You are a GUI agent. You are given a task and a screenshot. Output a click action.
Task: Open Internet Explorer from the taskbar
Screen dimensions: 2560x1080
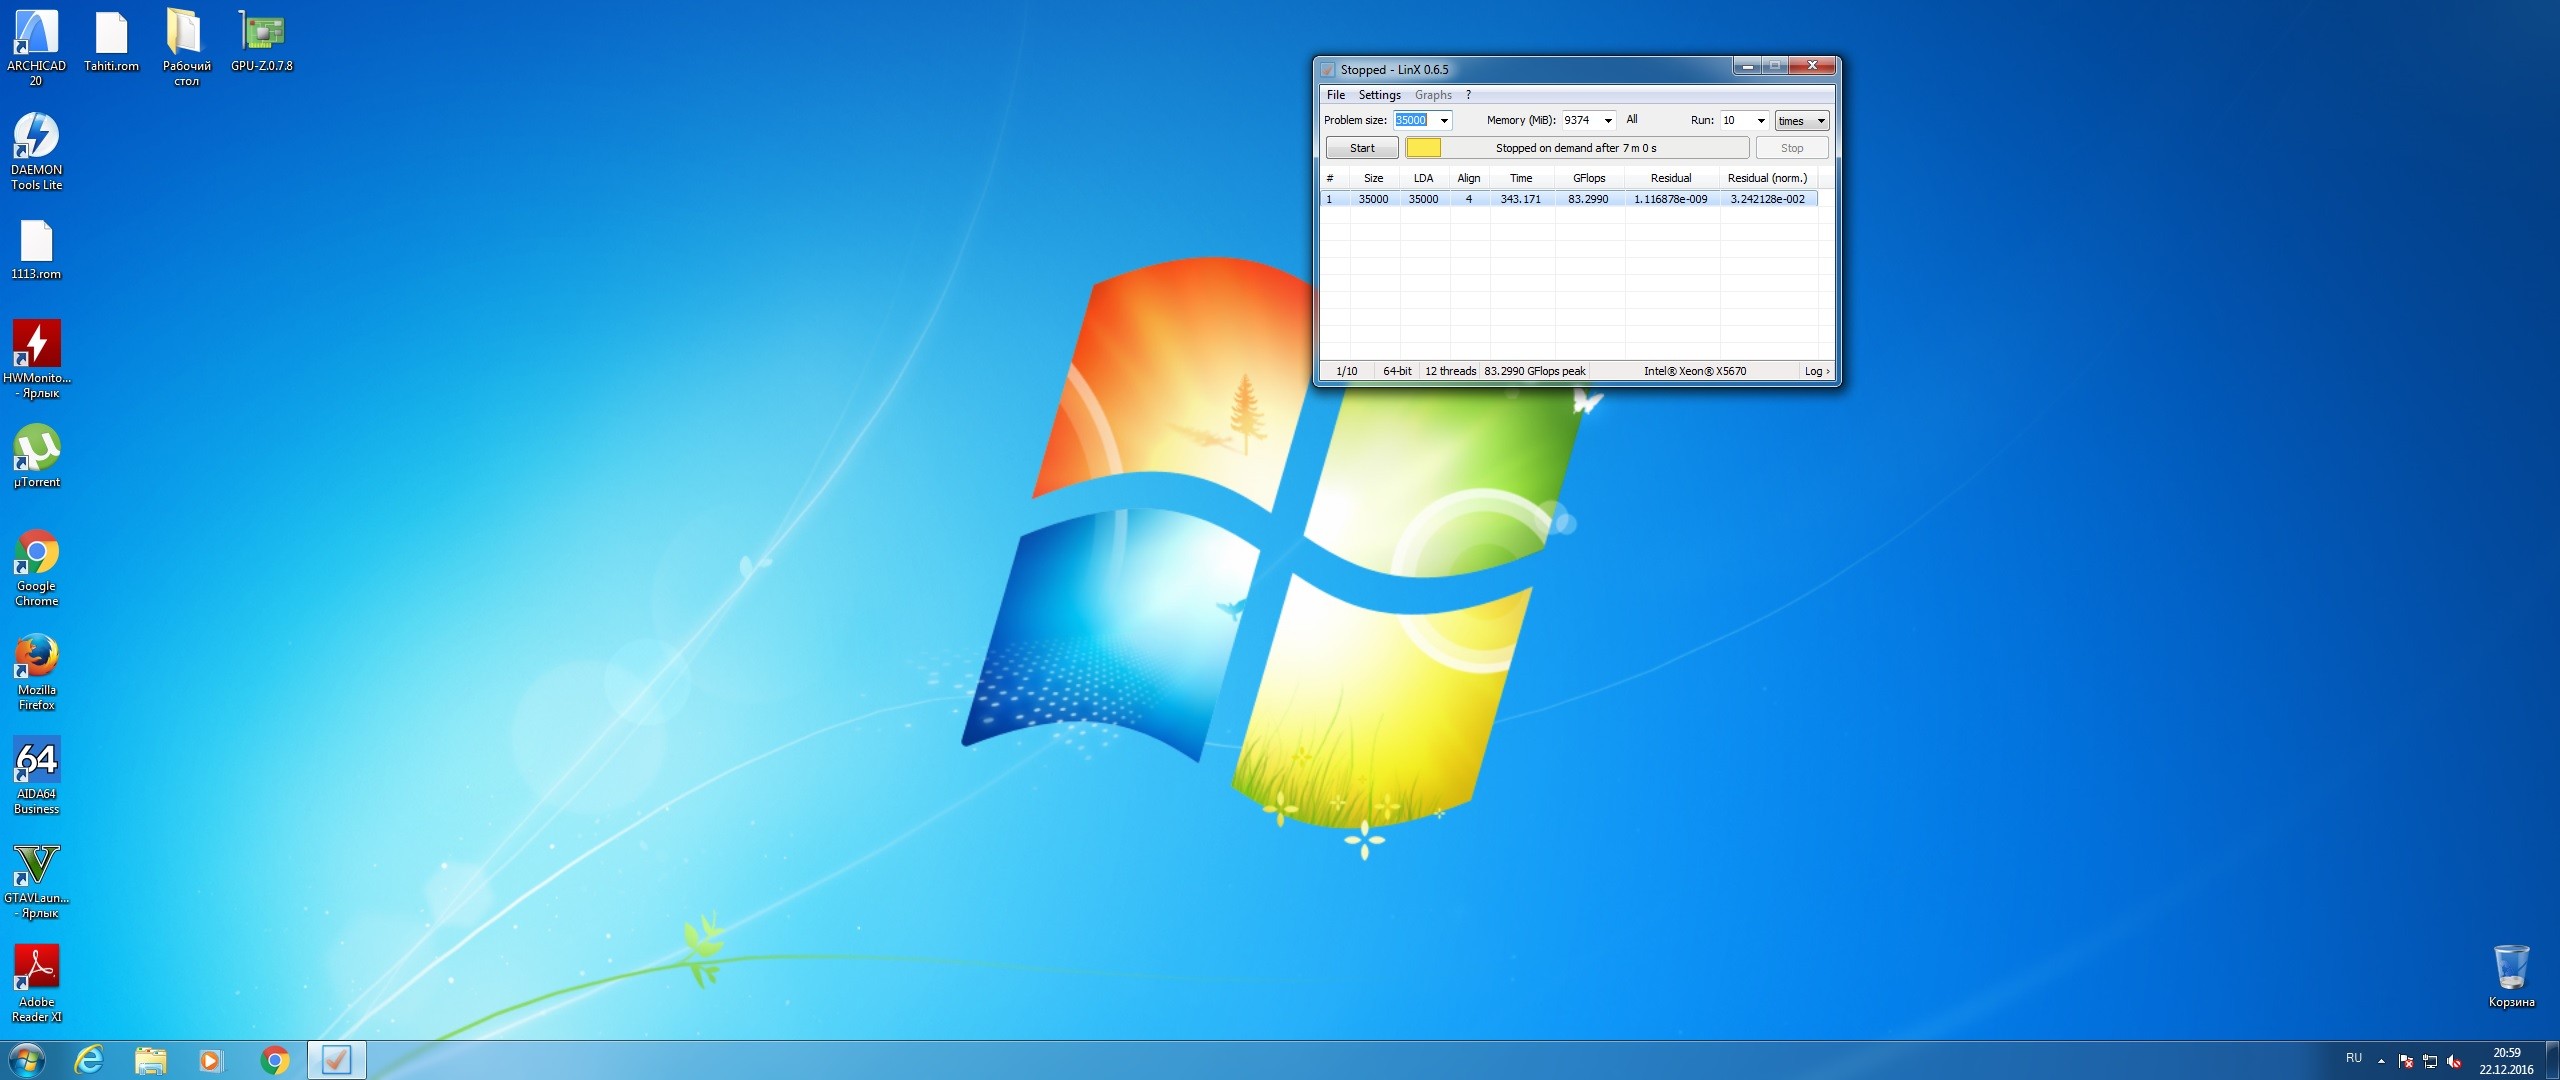(89, 1060)
